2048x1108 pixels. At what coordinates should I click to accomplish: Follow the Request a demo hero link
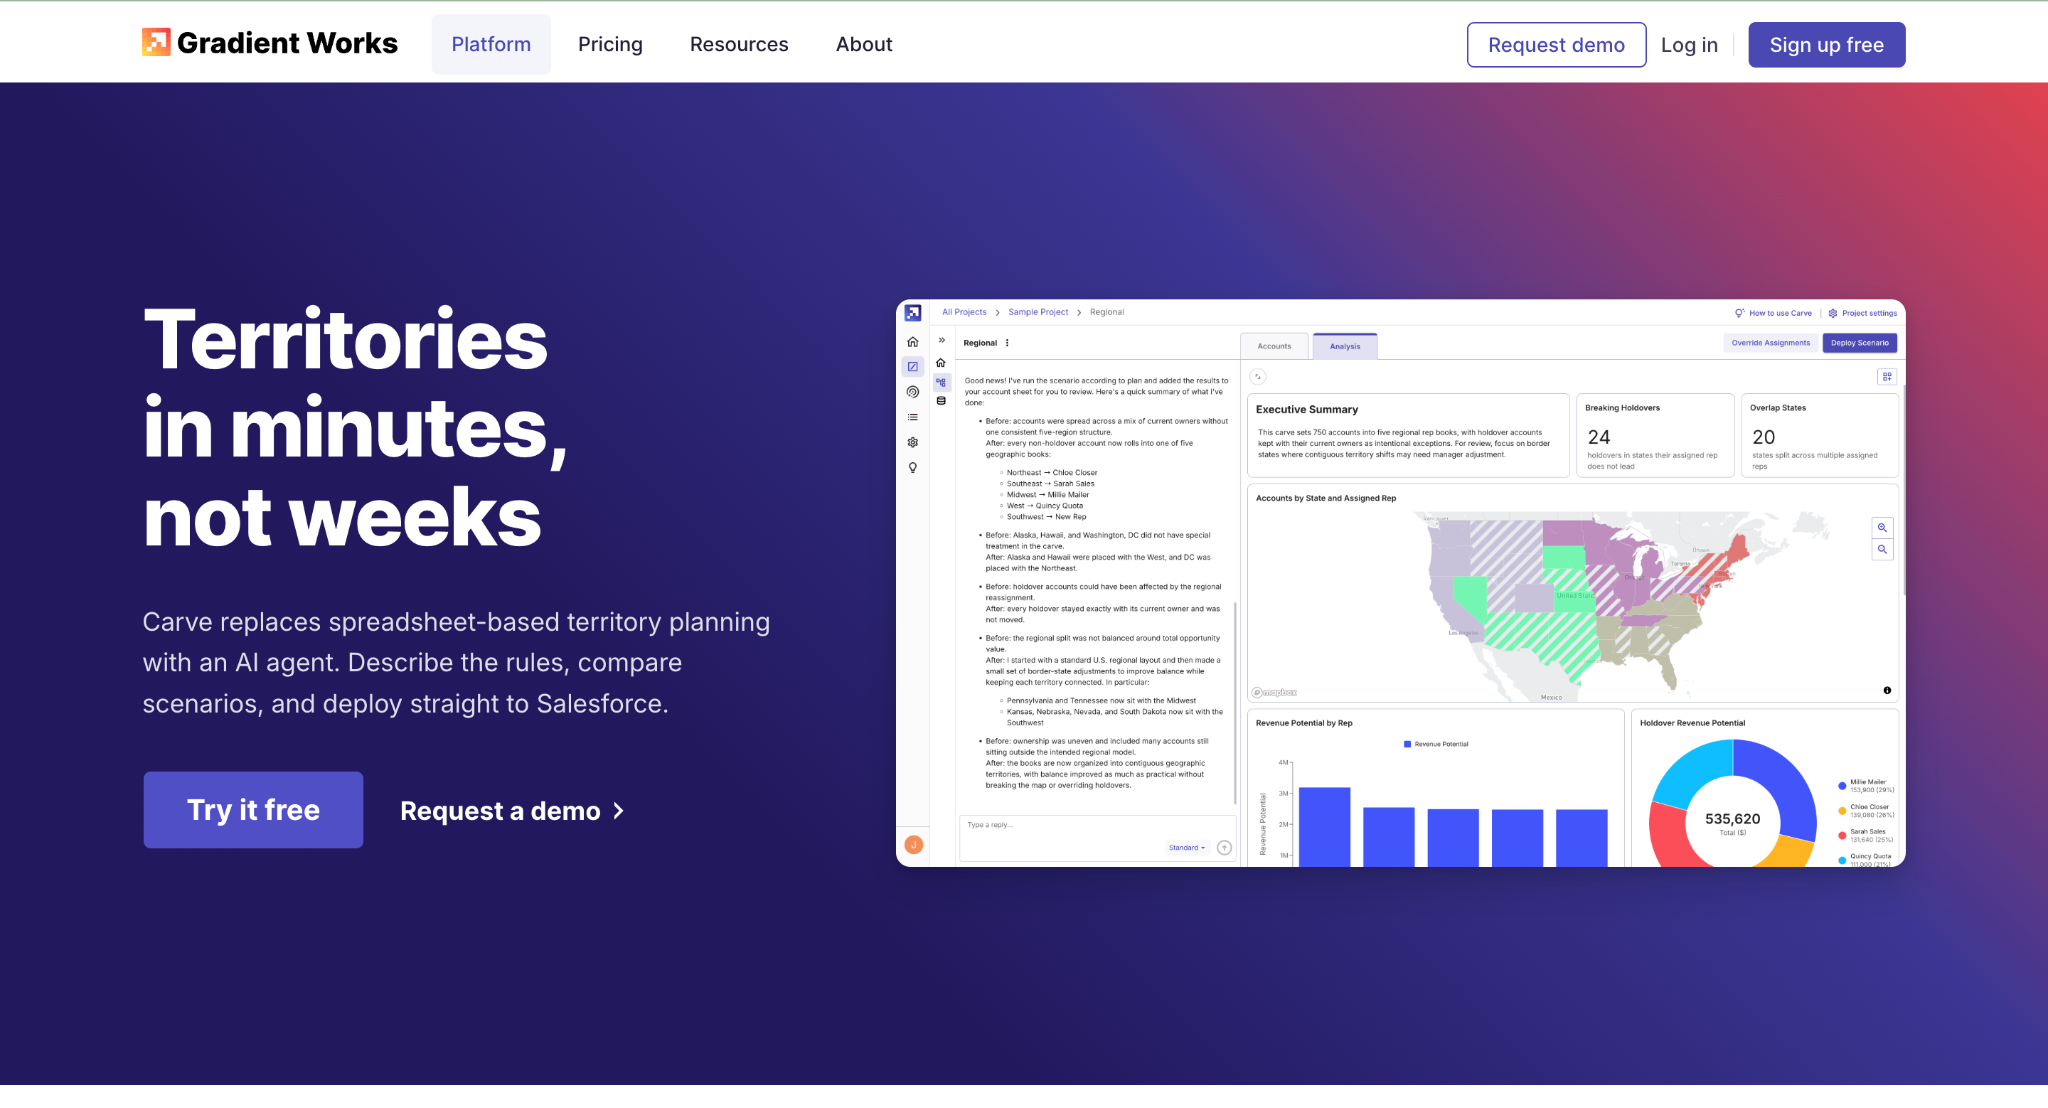(x=512, y=811)
